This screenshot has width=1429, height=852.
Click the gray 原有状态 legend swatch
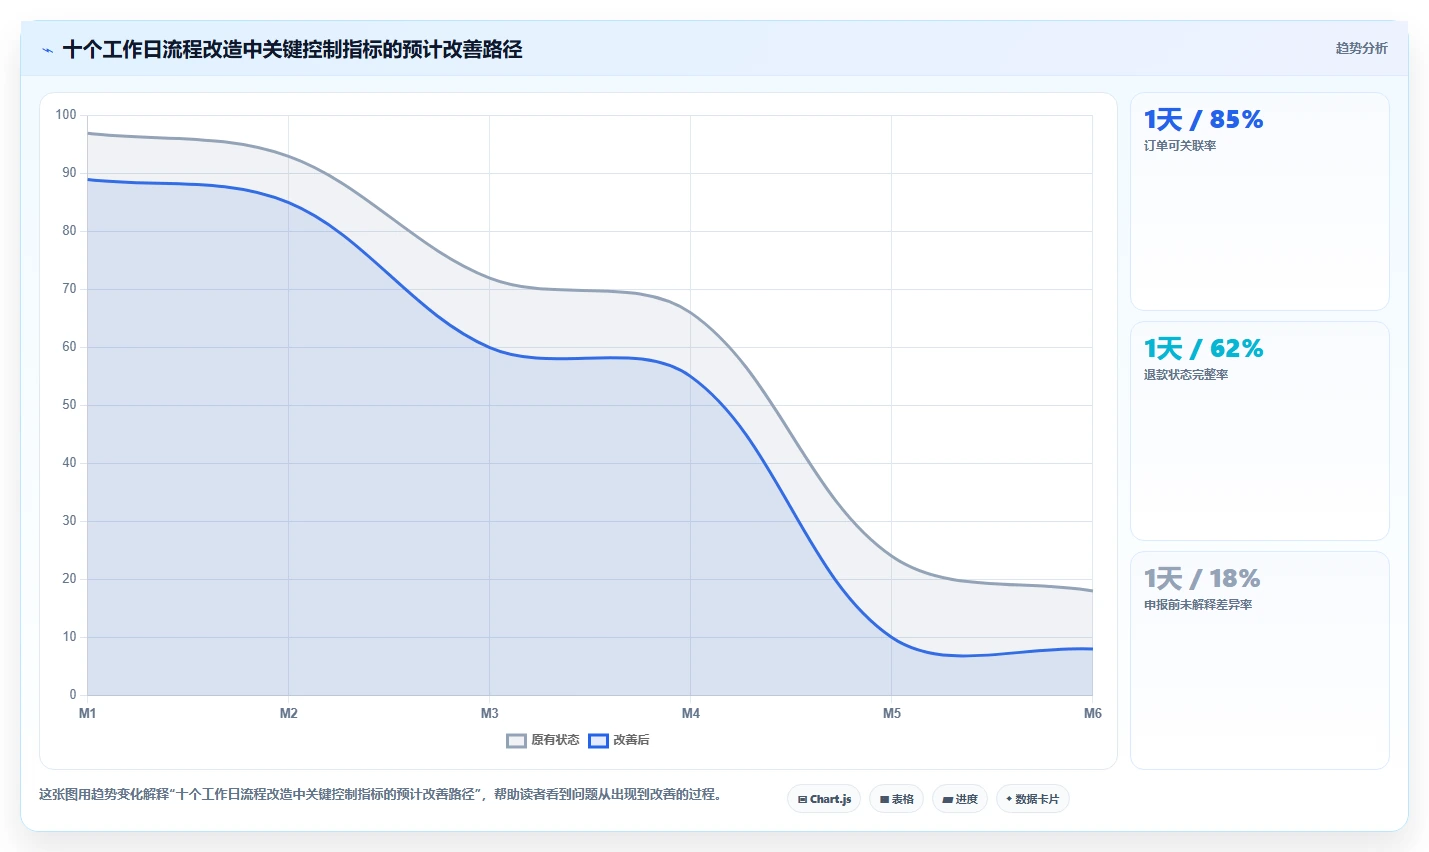click(516, 741)
